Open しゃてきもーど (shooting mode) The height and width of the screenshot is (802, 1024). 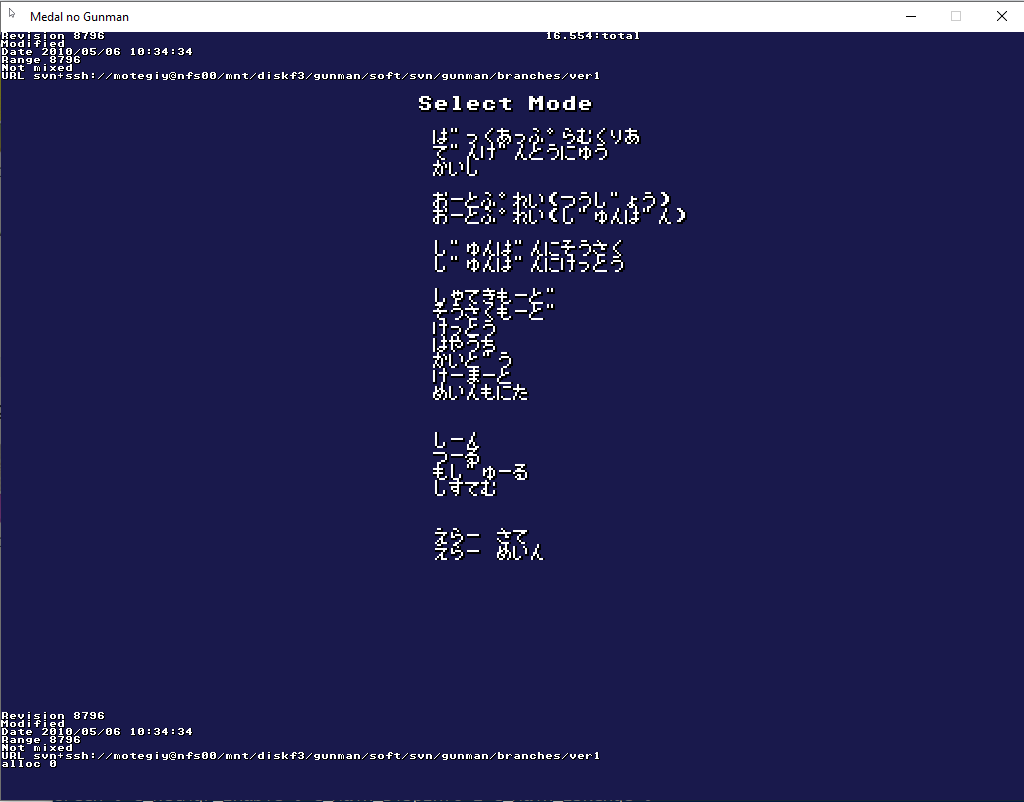[493, 297]
